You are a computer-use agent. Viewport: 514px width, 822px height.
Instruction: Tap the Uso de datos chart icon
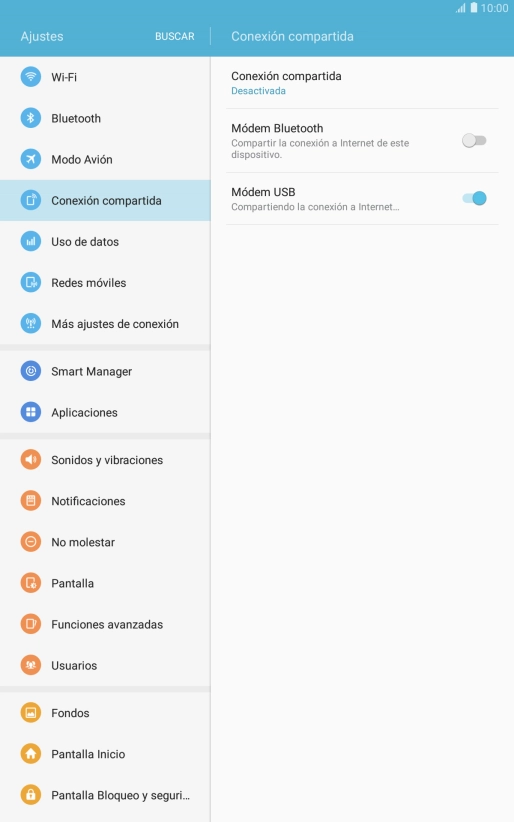point(31,242)
